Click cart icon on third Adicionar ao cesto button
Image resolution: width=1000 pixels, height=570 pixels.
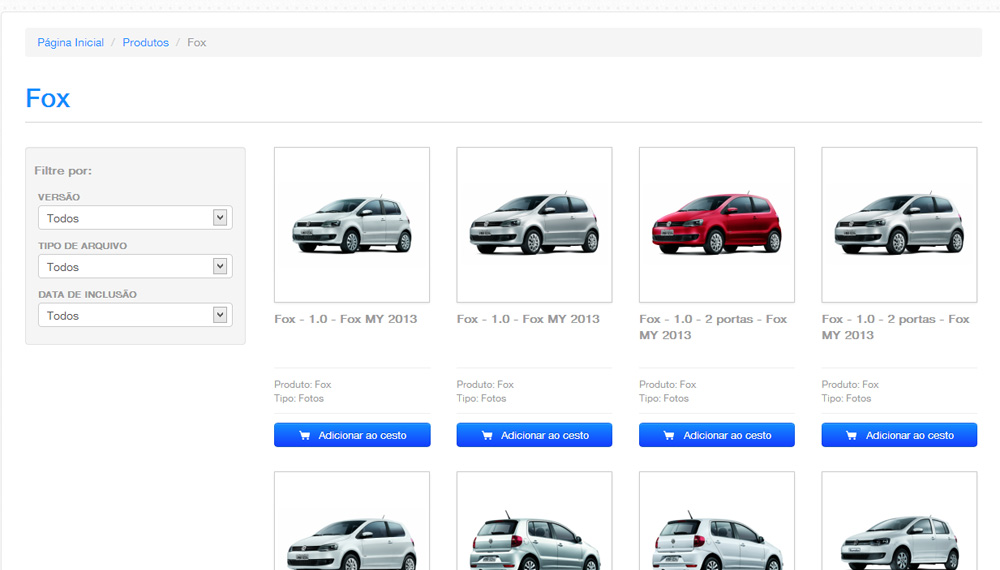pos(669,435)
